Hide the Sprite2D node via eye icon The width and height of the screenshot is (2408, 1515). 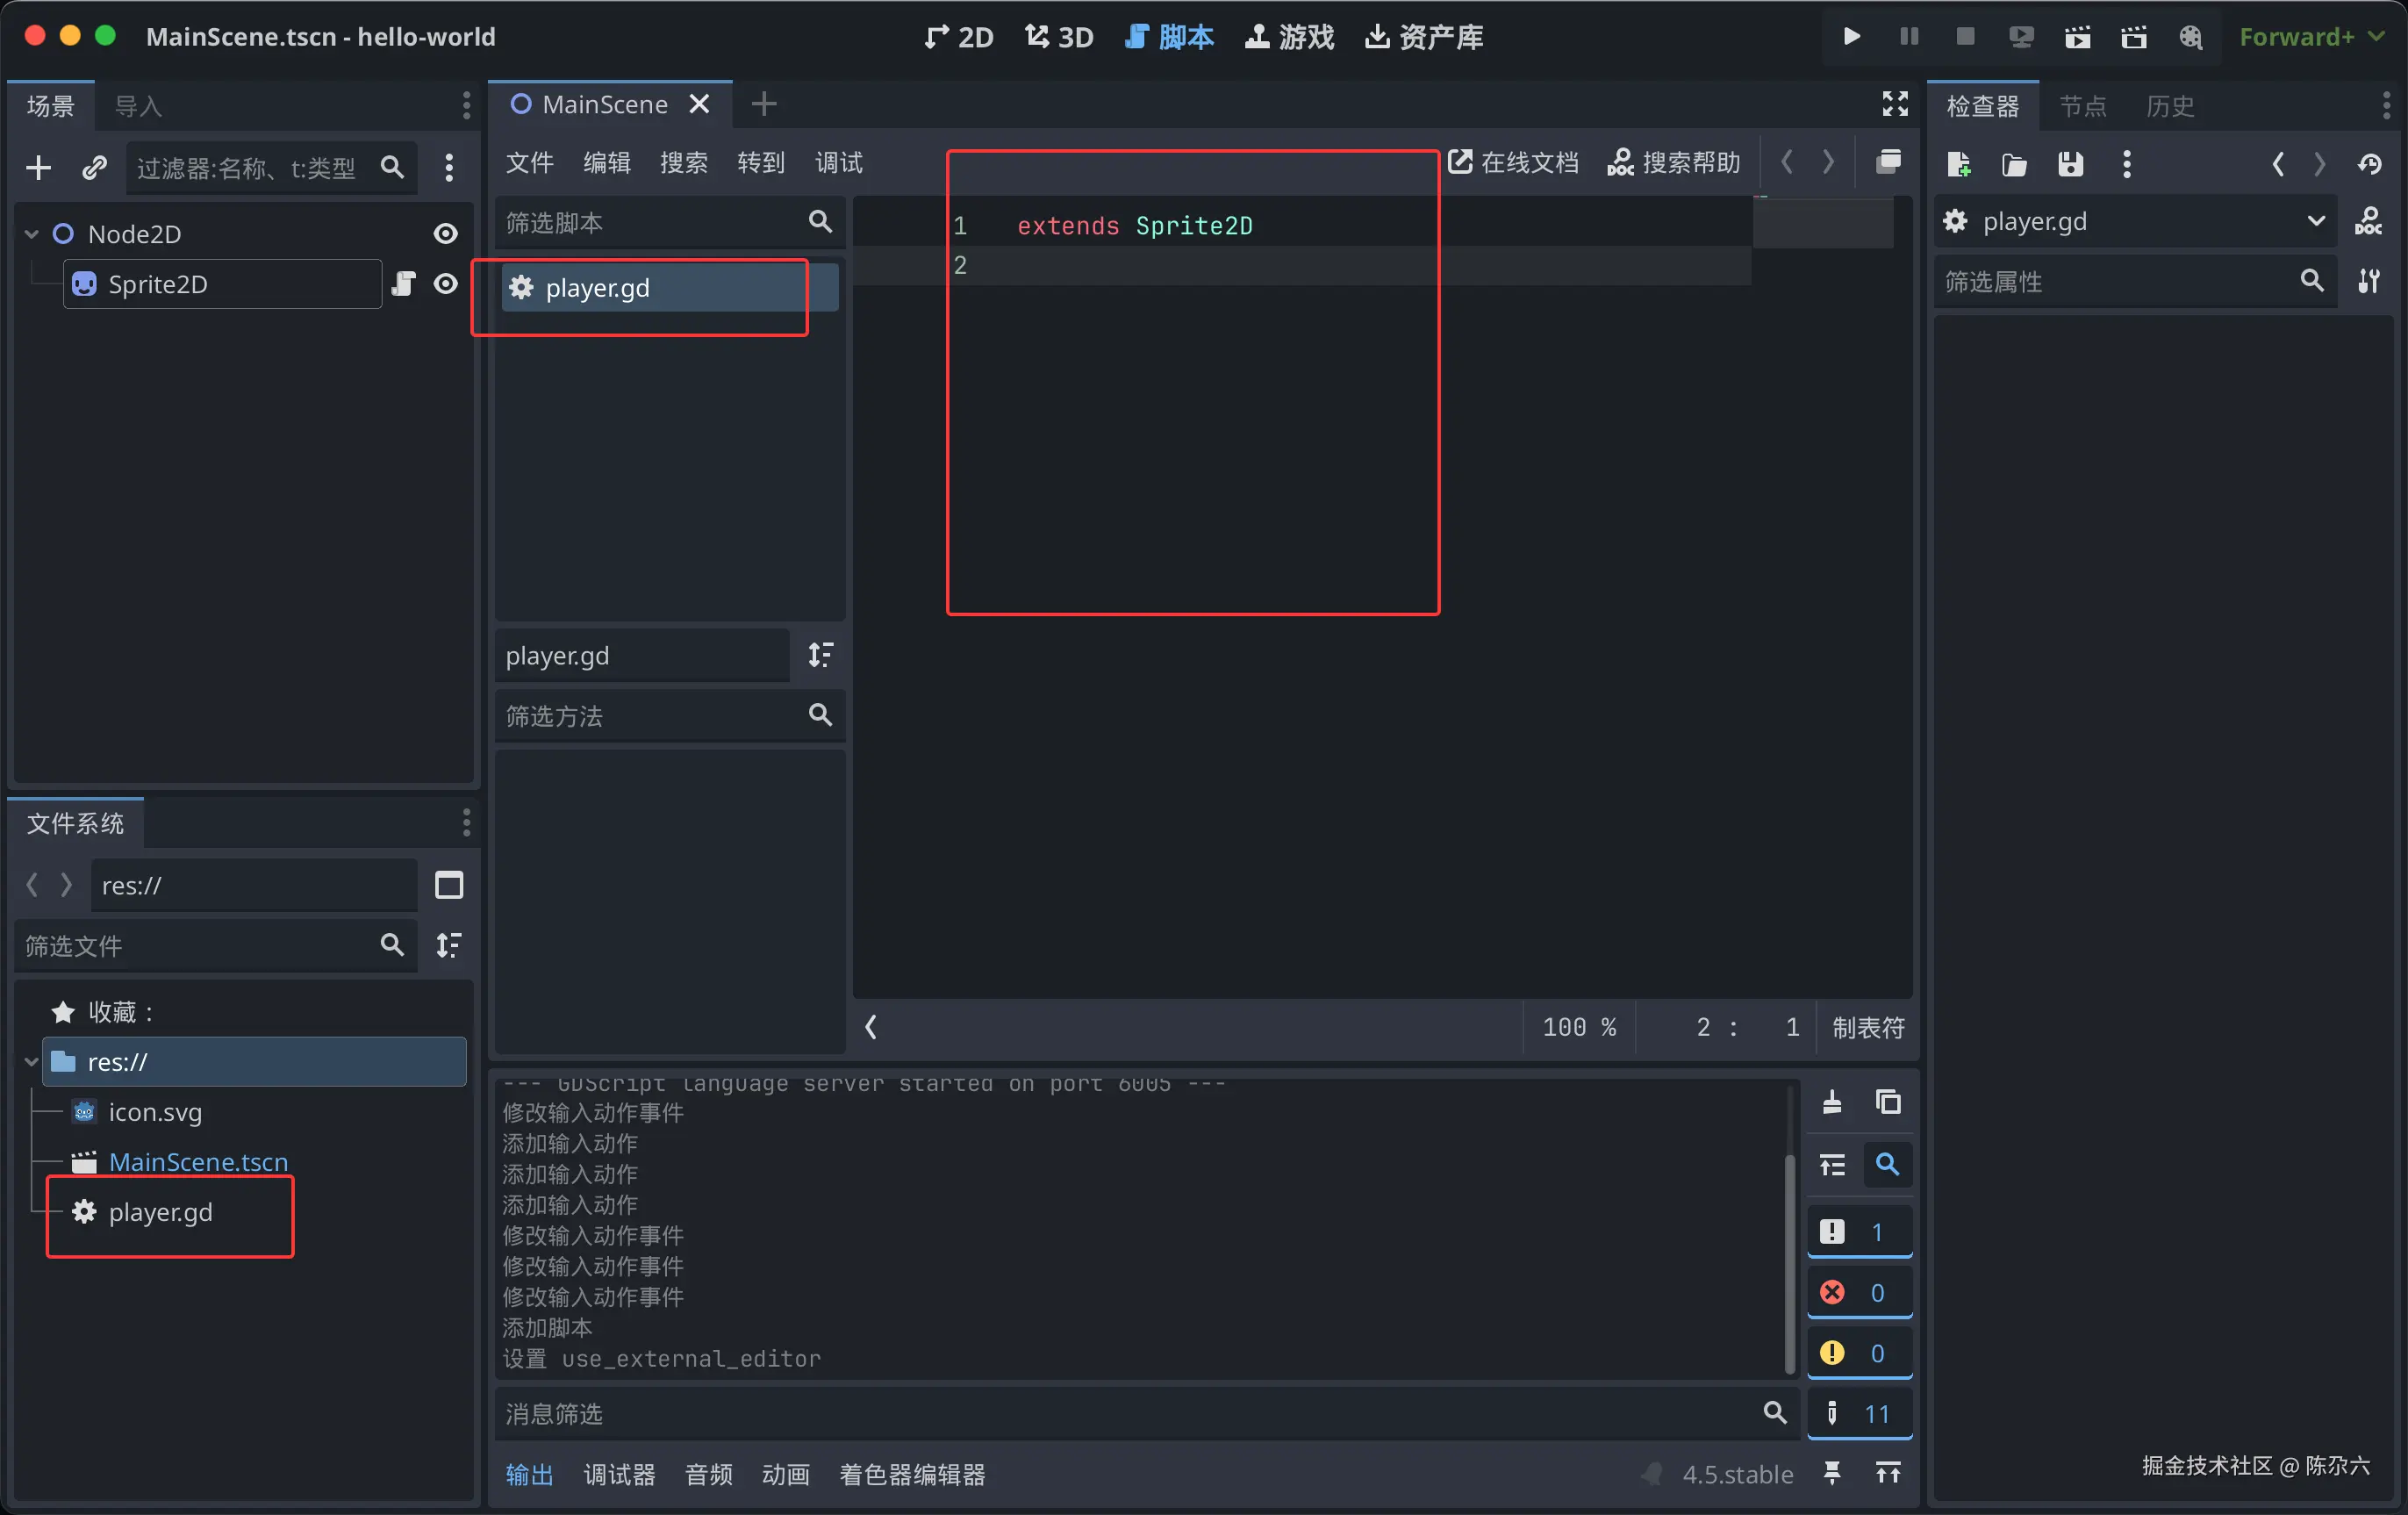(x=445, y=284)
